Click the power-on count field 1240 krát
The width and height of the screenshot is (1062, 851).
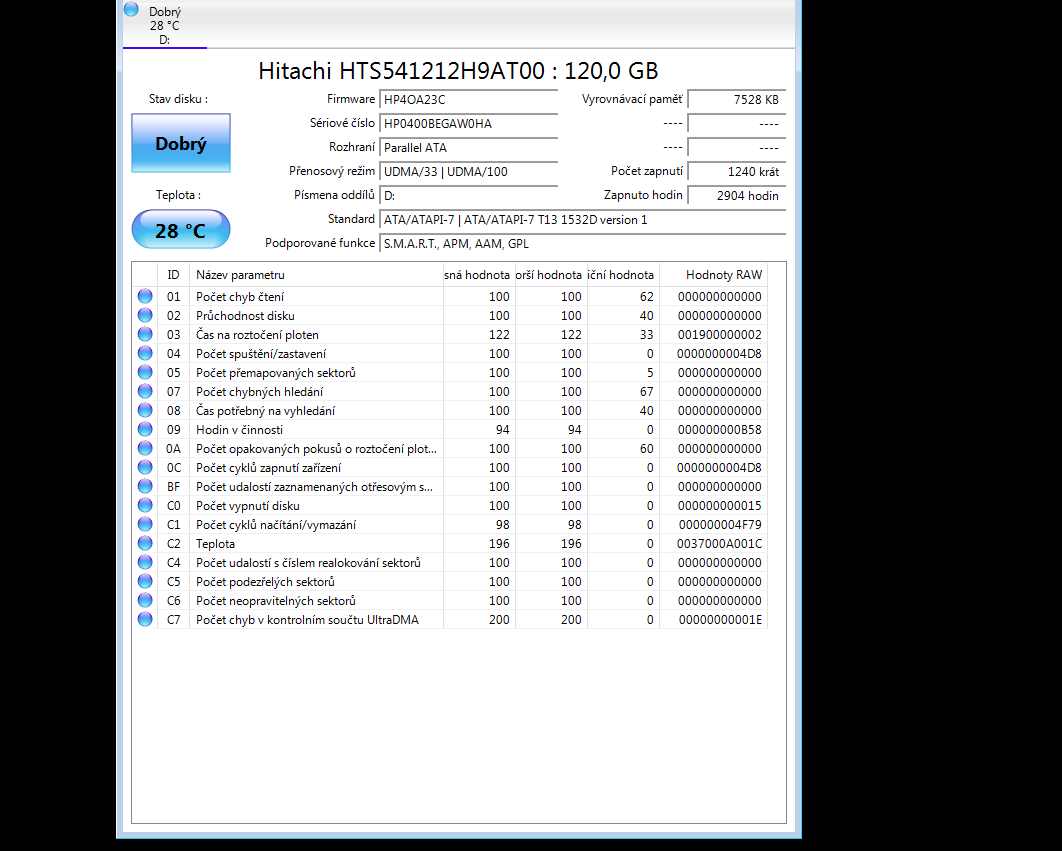[737, 171]
